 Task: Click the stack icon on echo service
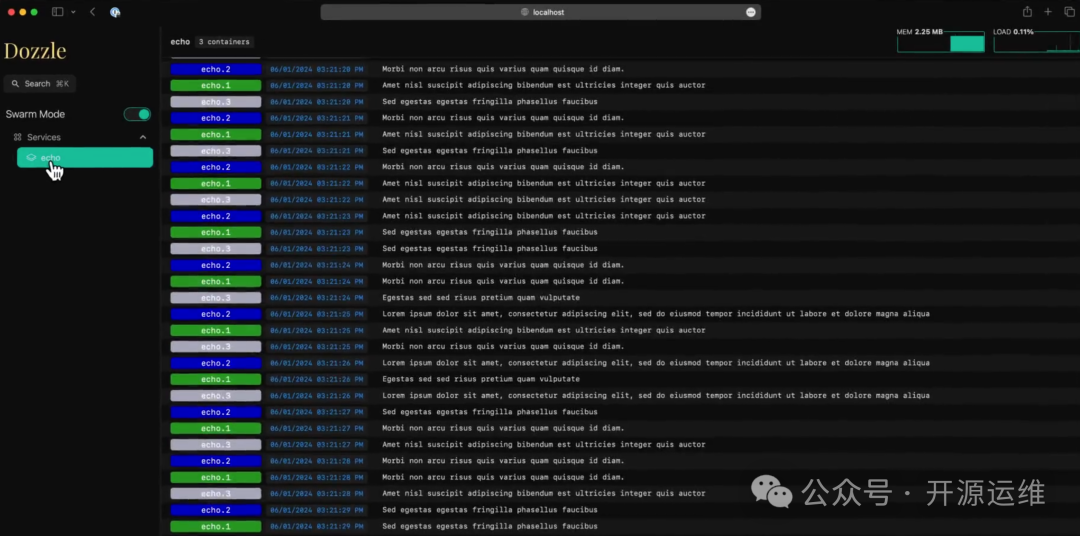tap(31, 158)
